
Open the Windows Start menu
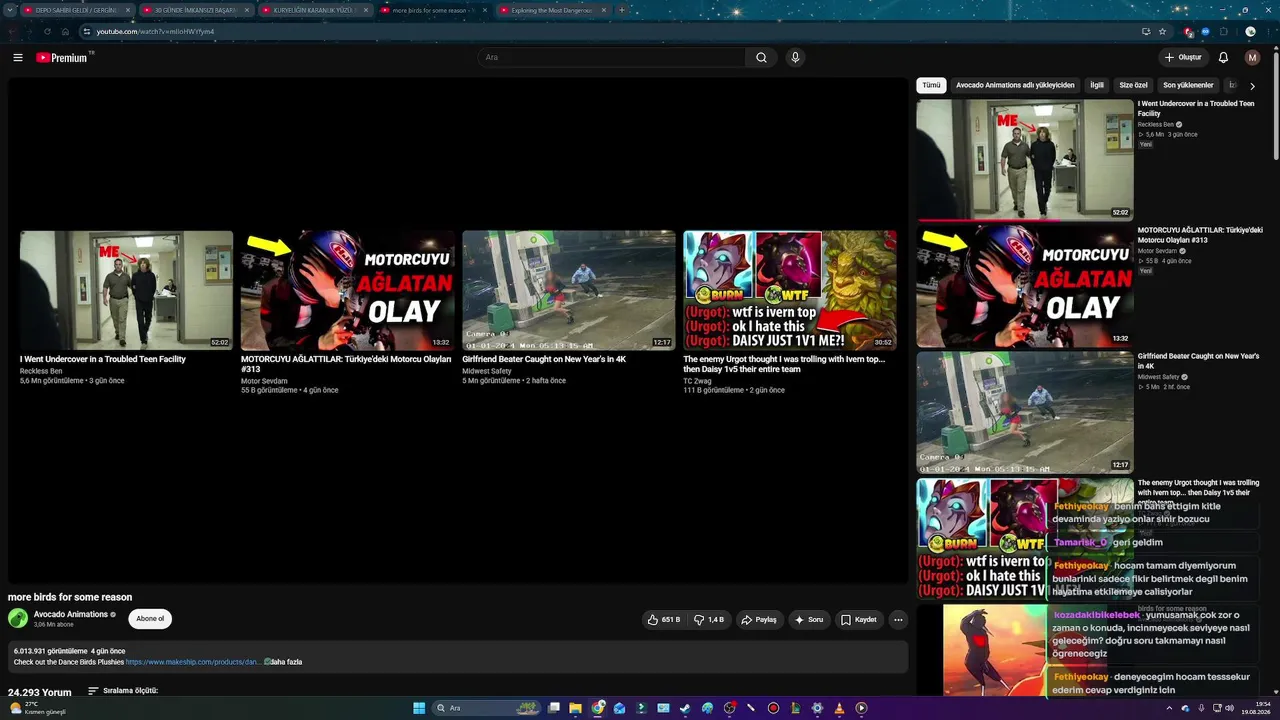[x=419, y=708]
